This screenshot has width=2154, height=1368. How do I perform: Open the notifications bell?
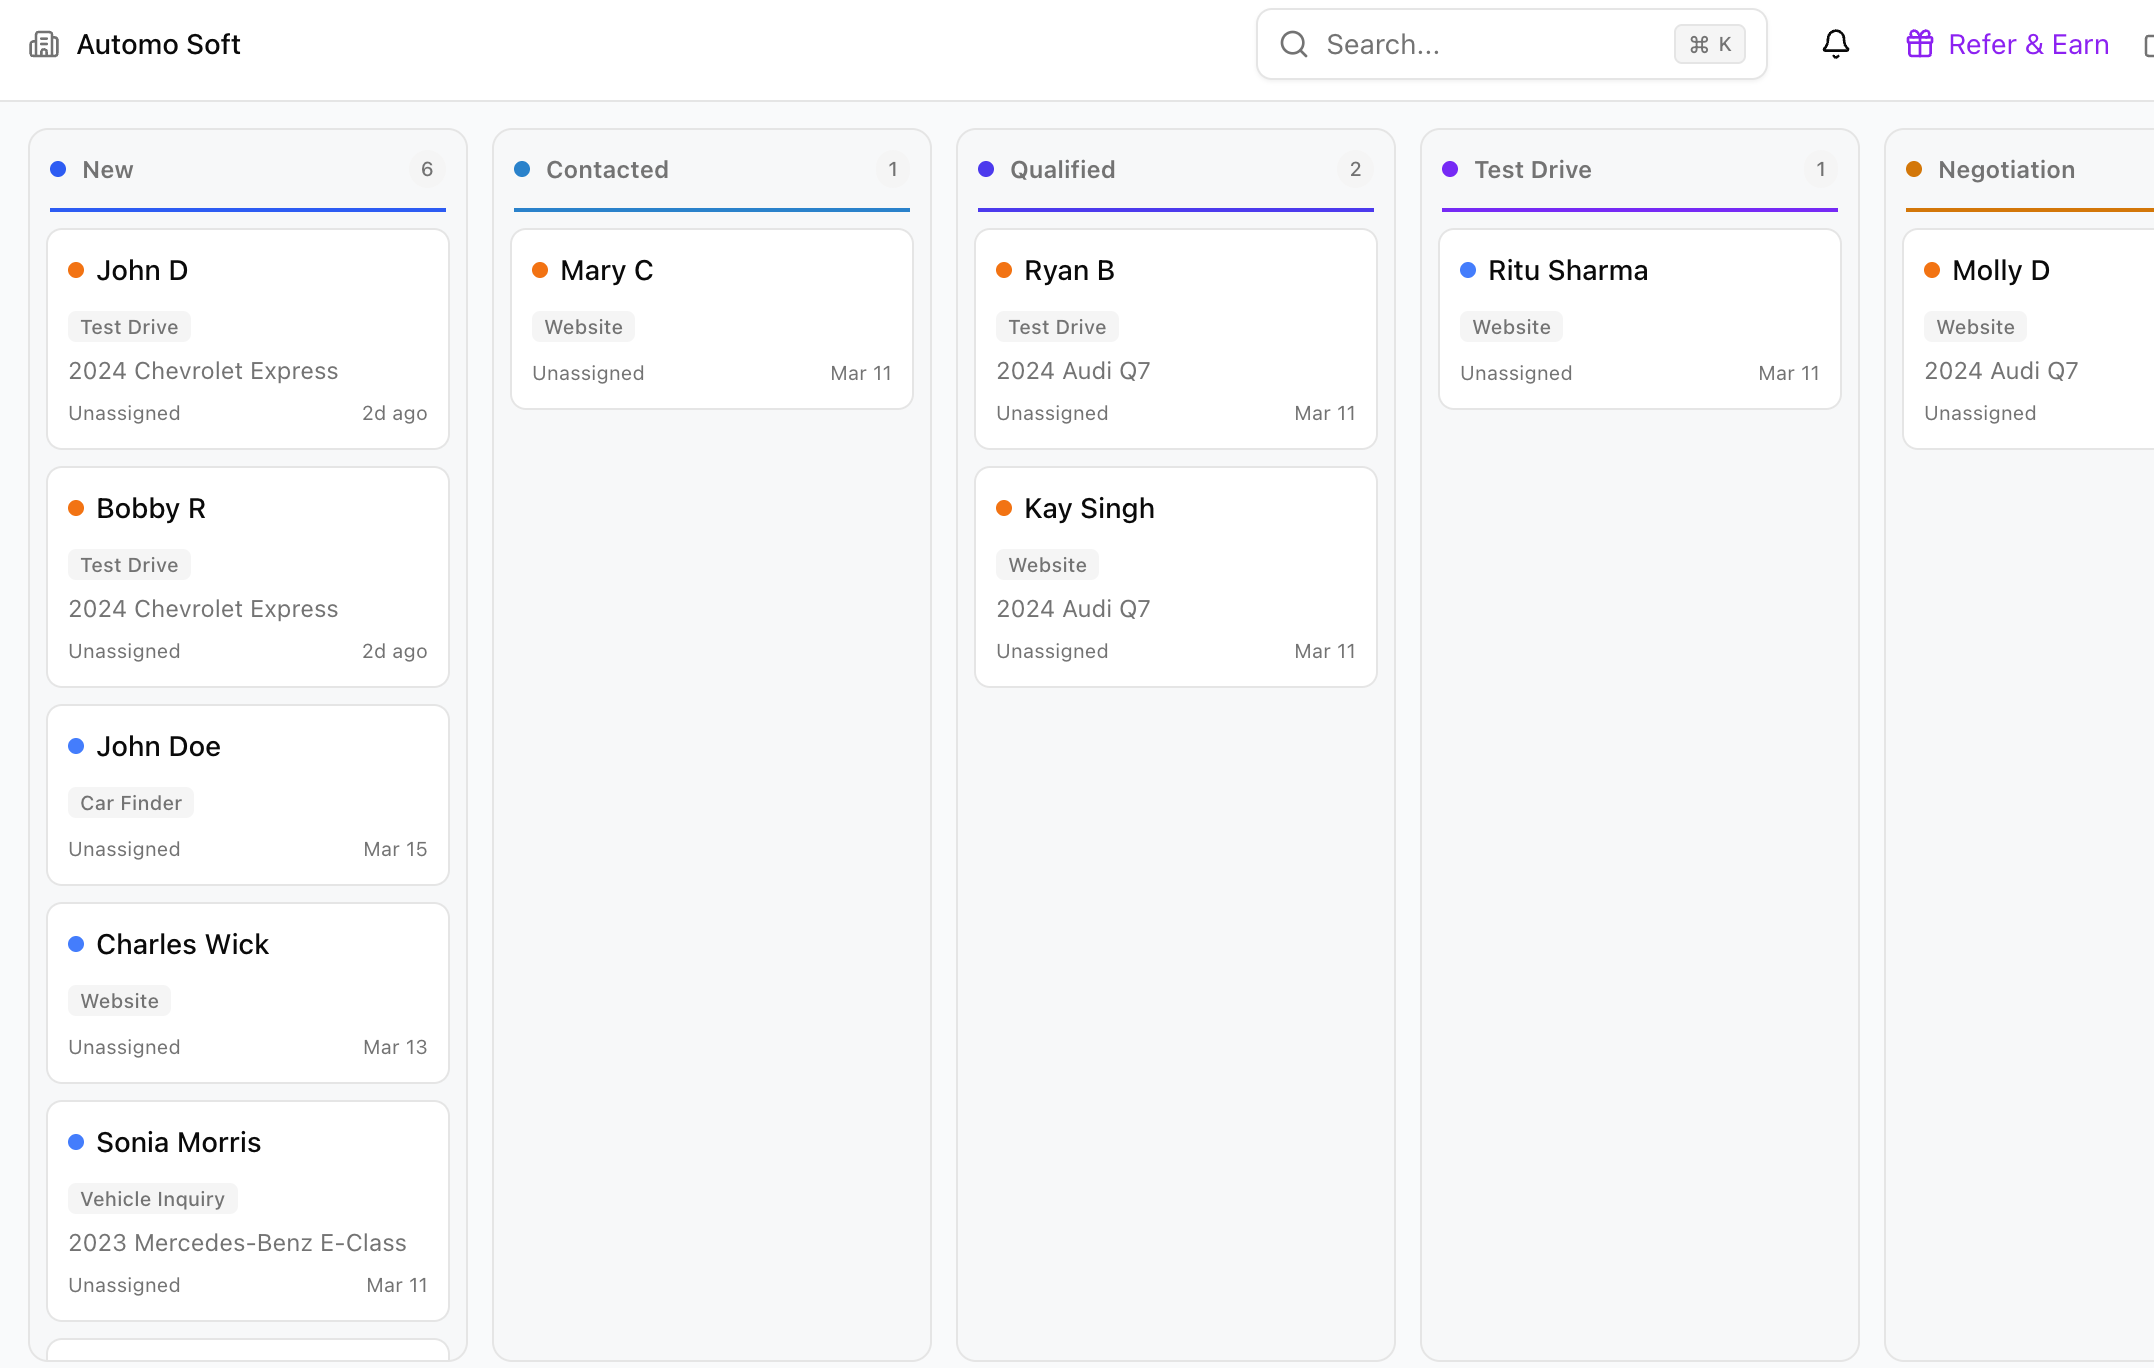(1835, 44)
